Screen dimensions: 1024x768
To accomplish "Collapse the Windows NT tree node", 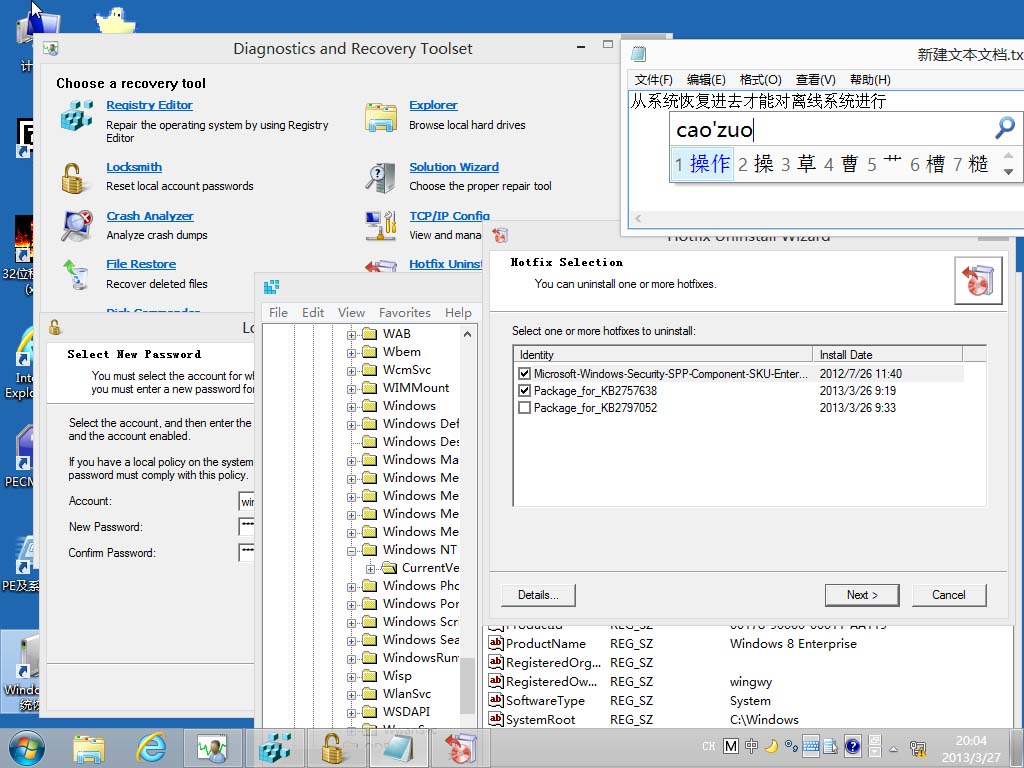I will coord(352,550).
